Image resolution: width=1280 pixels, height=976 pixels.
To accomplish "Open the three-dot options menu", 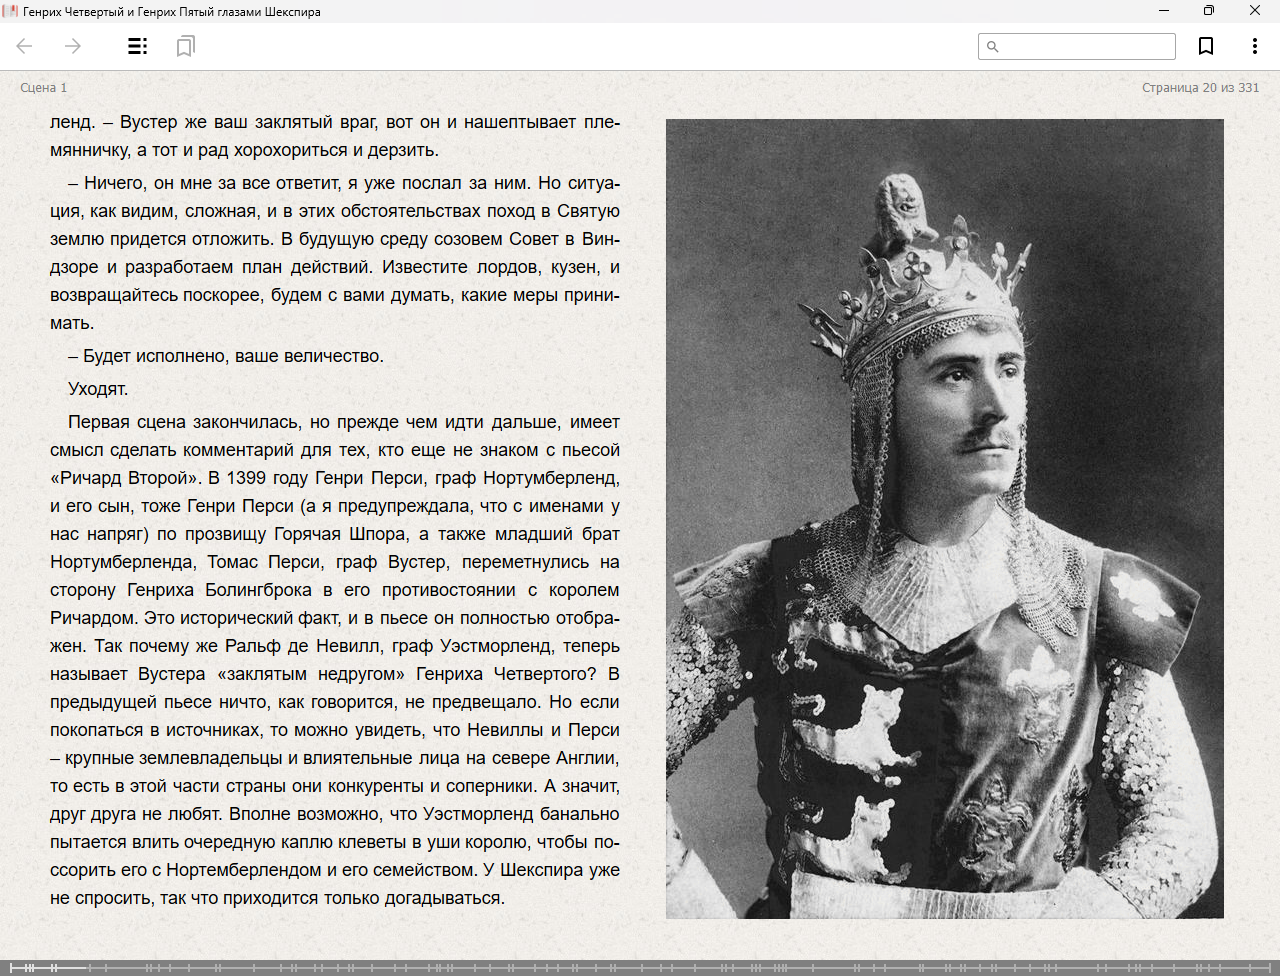I will [x=1254, y=46].
